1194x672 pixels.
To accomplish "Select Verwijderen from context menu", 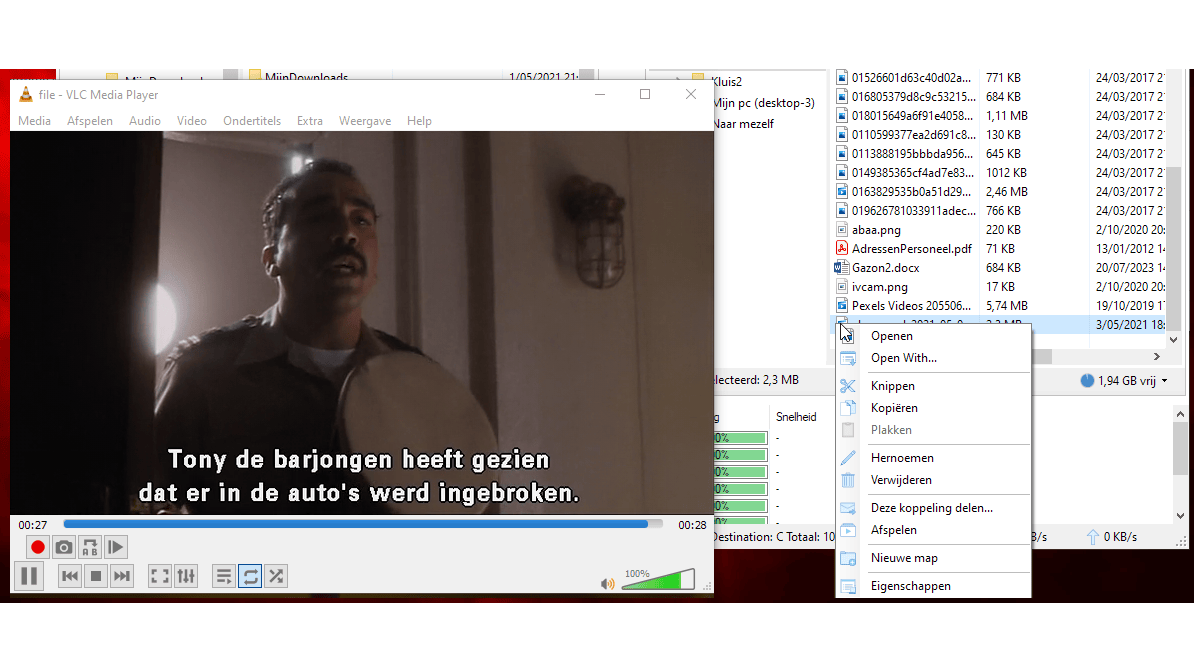I will [x=934, y=480].
